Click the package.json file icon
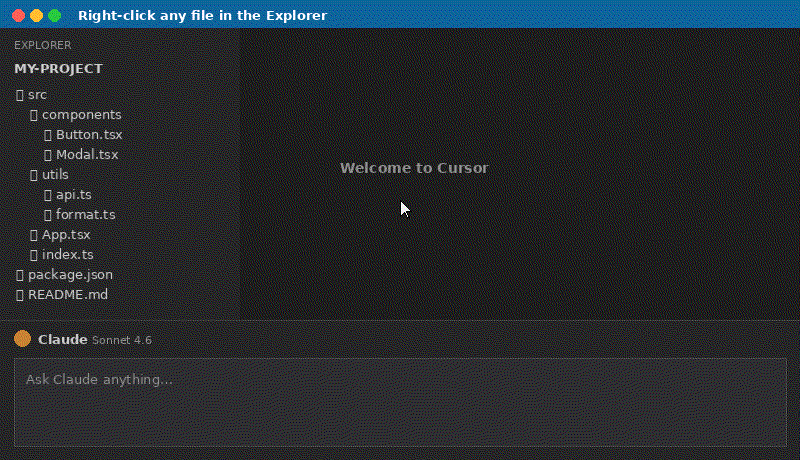The height and width of the screenshot is (460, 800). tap(20, 275)
